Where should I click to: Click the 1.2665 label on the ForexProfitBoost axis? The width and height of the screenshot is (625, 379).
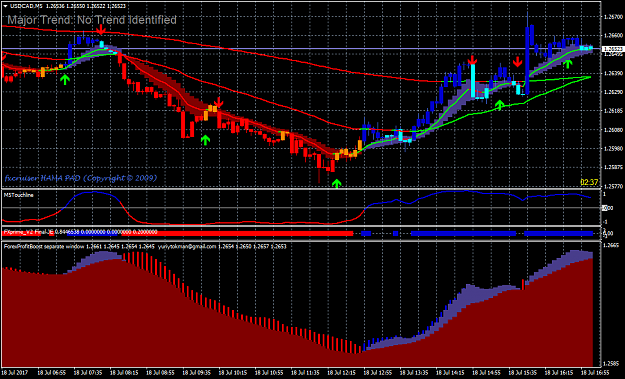pos(611,245)
